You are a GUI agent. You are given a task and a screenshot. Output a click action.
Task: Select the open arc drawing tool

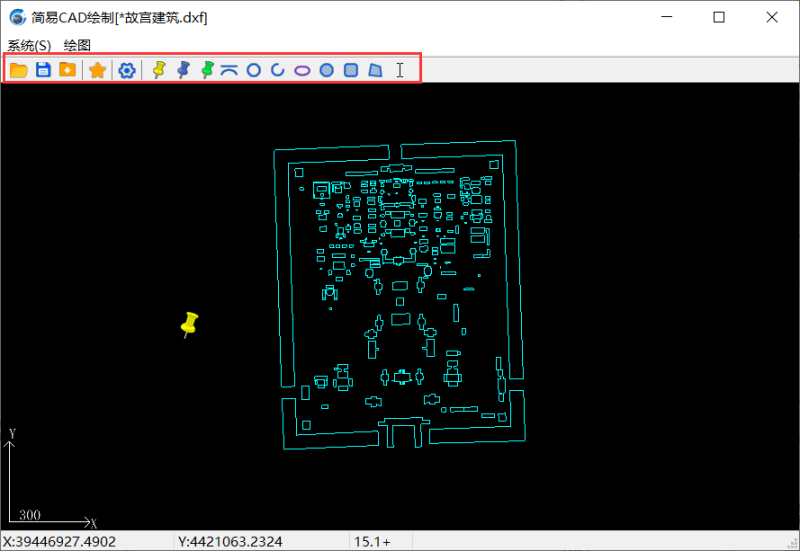click(x=278, y=70)
